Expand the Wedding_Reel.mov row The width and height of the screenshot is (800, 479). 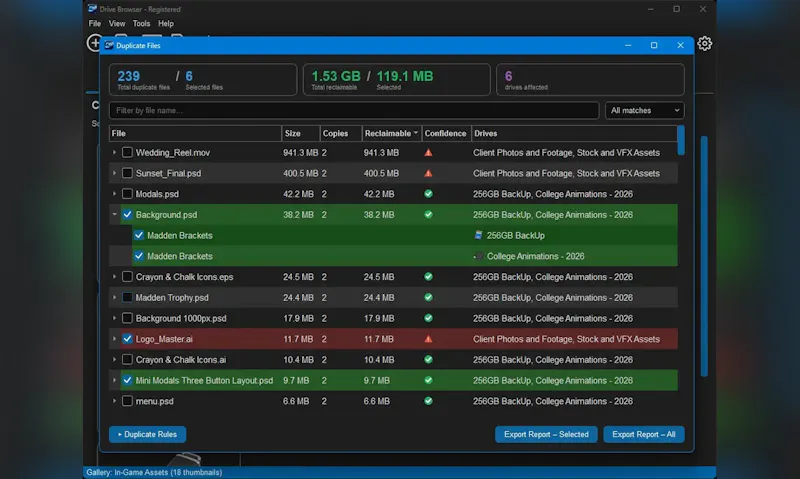pos(114,153)
